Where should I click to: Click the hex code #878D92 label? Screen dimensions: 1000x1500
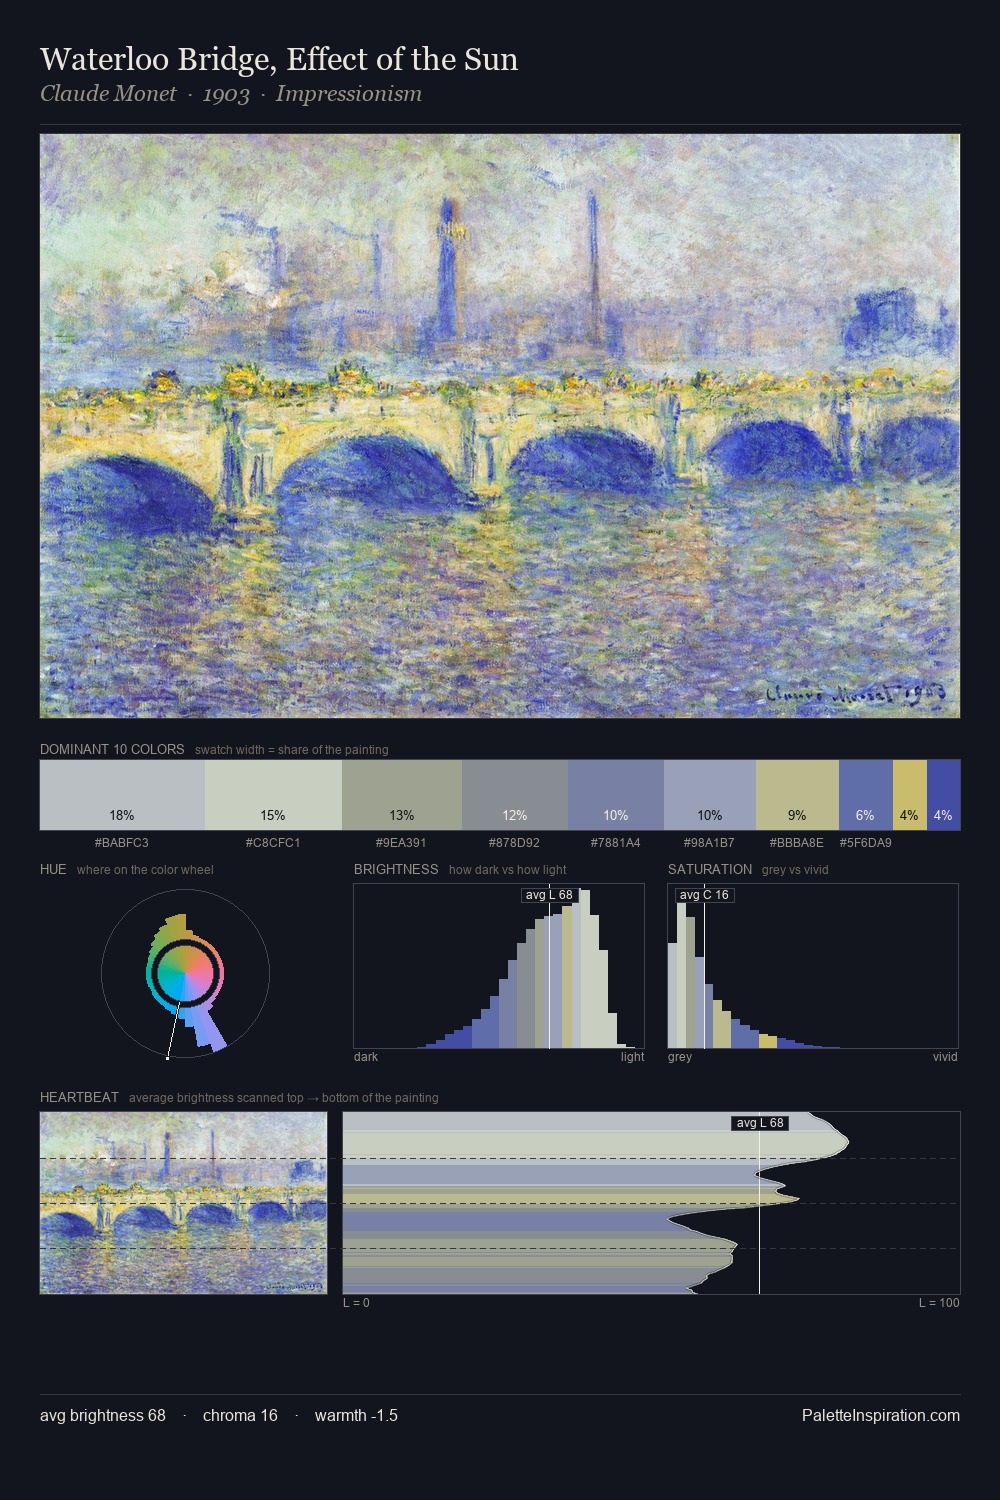point(514,843)
